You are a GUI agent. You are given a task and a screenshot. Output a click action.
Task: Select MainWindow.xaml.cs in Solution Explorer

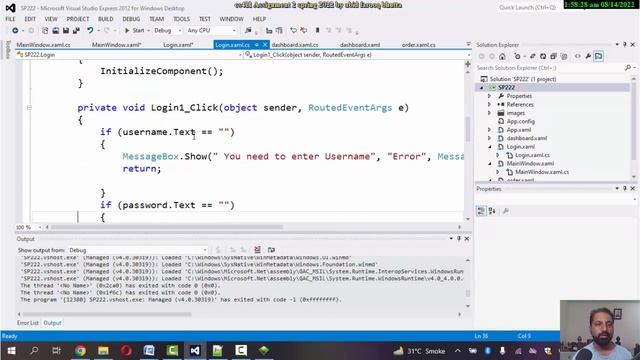(x=542, y=172)
